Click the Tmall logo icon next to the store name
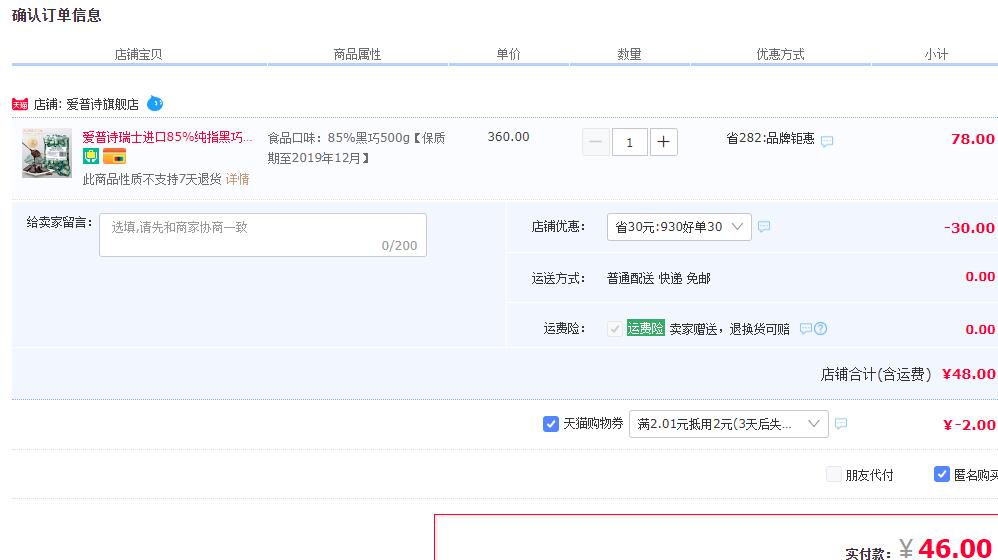 20,104
